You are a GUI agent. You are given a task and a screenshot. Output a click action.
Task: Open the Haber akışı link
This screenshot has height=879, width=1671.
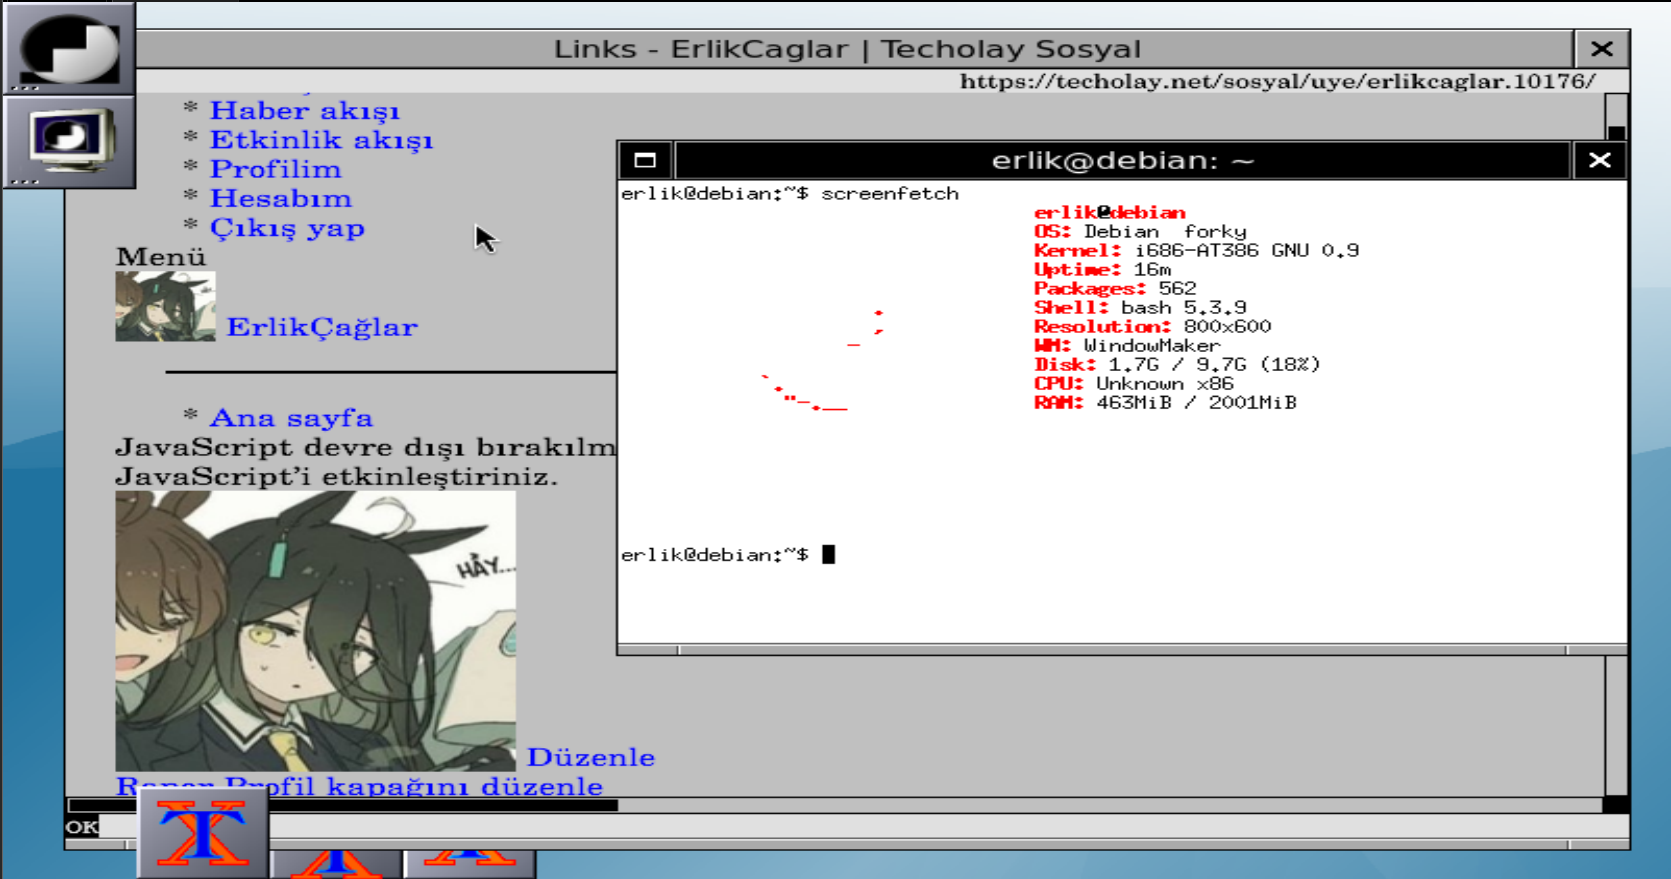(x=305, y=110)
